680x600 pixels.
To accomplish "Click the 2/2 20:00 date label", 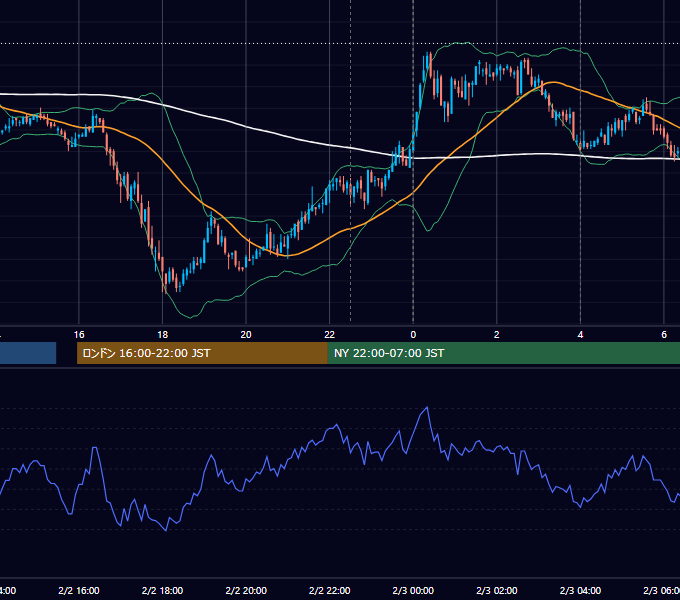I will 246,590.
